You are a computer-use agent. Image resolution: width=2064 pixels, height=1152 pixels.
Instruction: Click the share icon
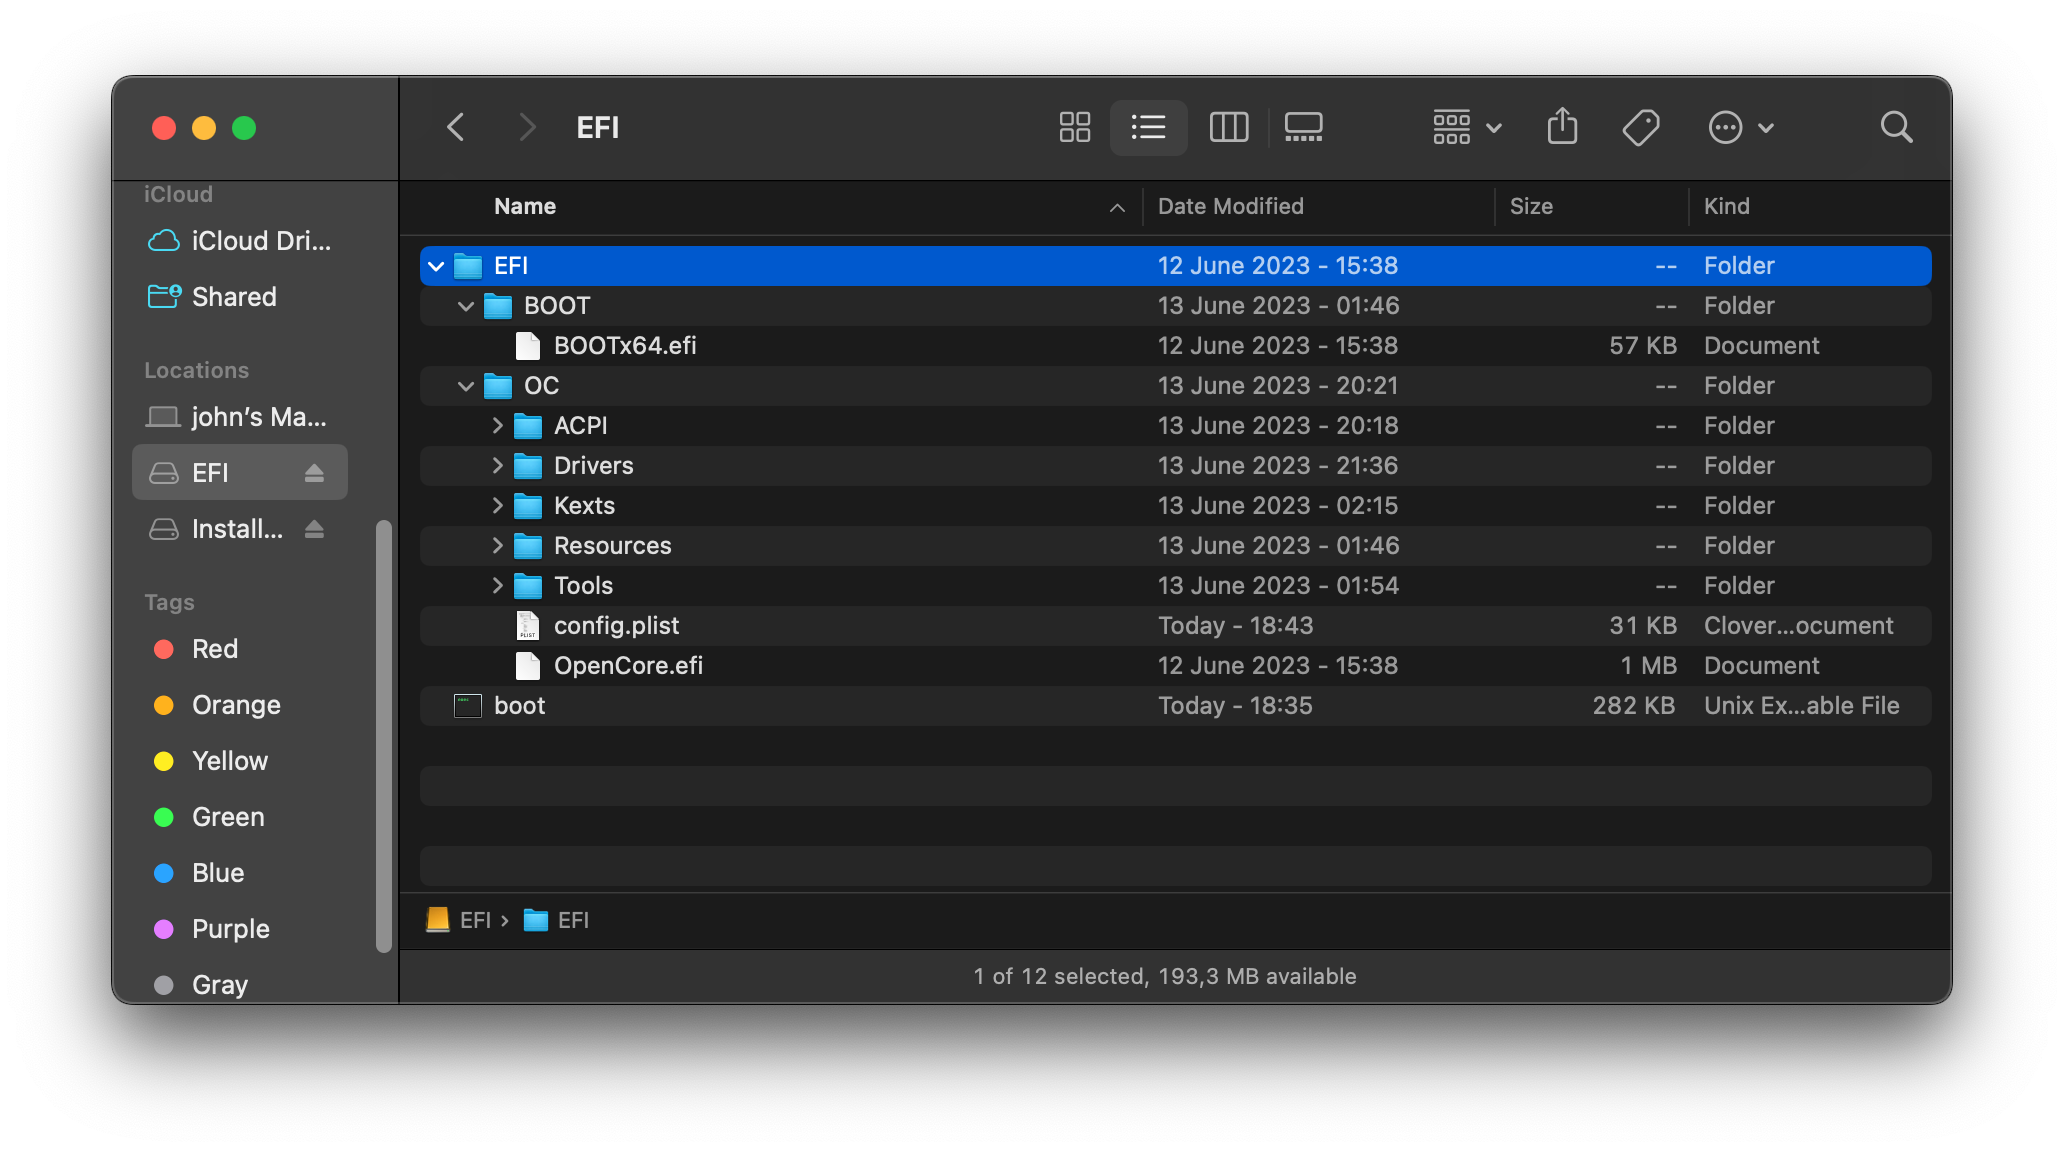pyautogui.click(x=1561, y=126)
